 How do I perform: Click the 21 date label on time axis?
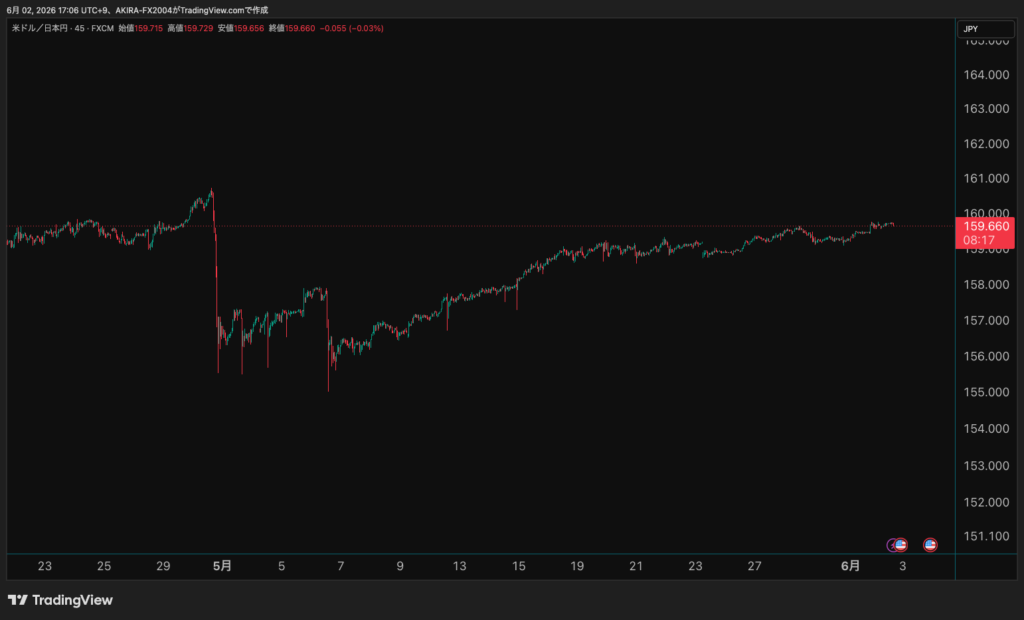[x=636, y=566]
